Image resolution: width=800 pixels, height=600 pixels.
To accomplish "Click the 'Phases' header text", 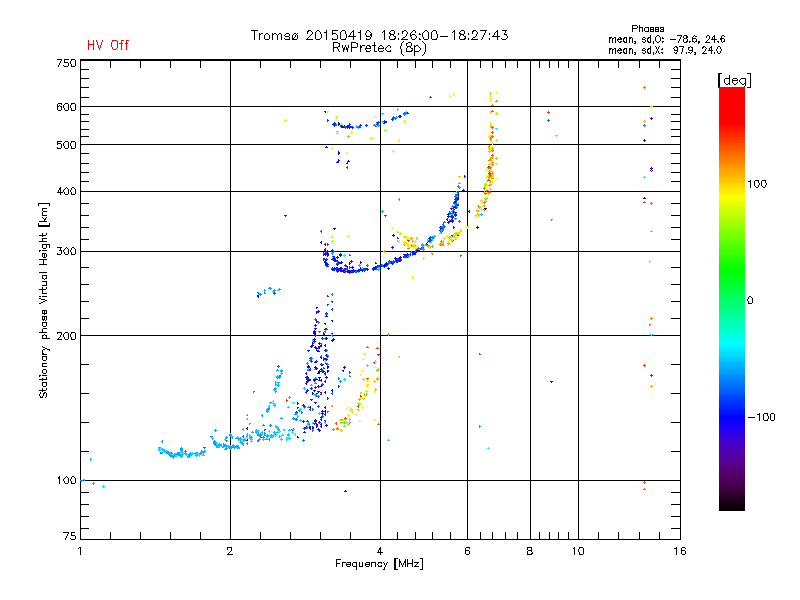I will (x=647, y=29).
